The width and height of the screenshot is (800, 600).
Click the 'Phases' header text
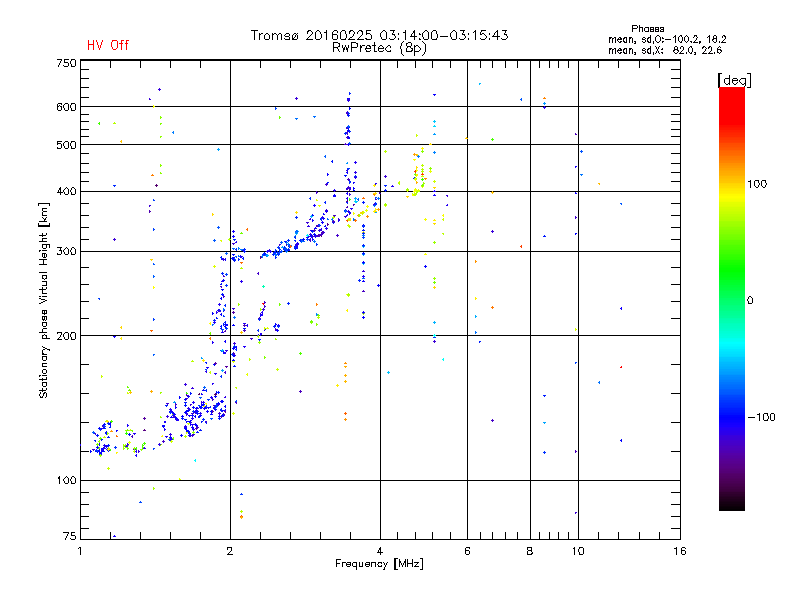click(x=647, y=29)
